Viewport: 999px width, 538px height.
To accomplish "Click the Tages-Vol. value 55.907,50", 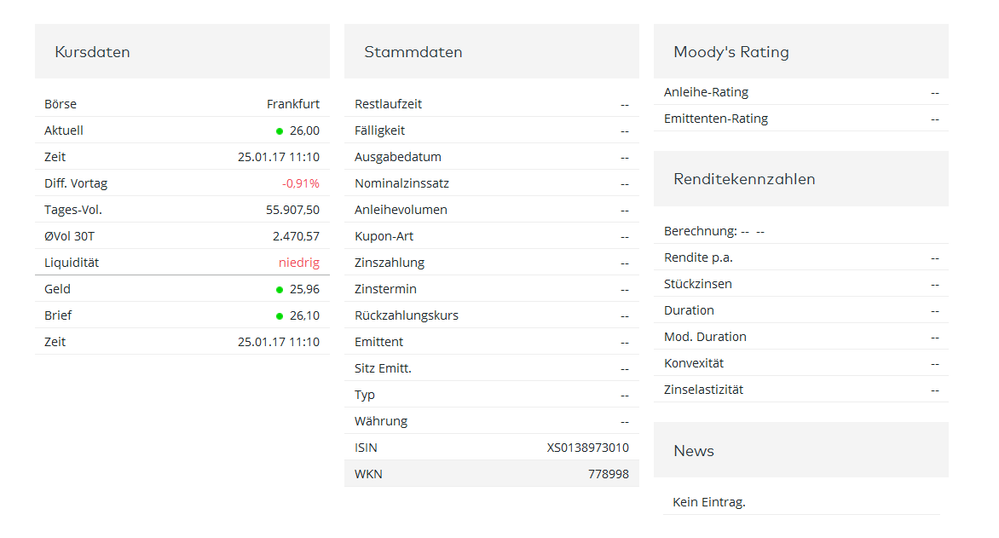I will tap(293, 210).
